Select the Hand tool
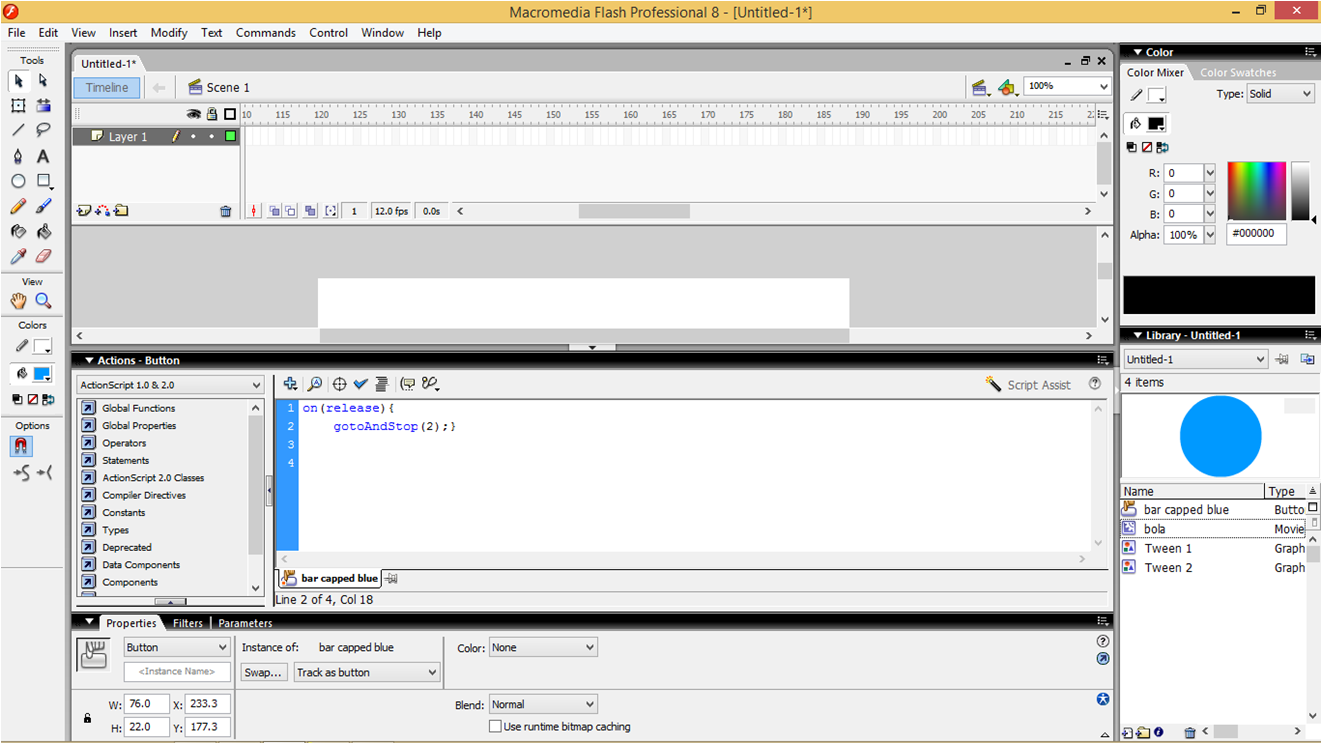The height and width of the screenshot is (744, 1322). coord(18,300)
